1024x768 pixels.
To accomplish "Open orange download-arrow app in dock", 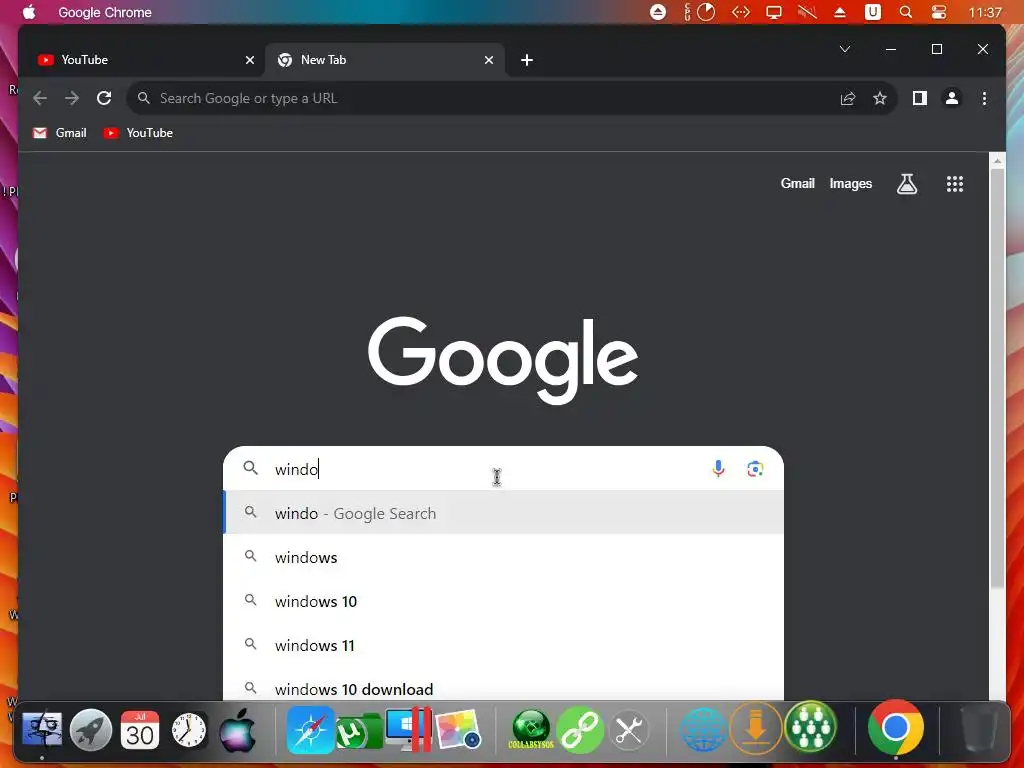I will (756, 728).
